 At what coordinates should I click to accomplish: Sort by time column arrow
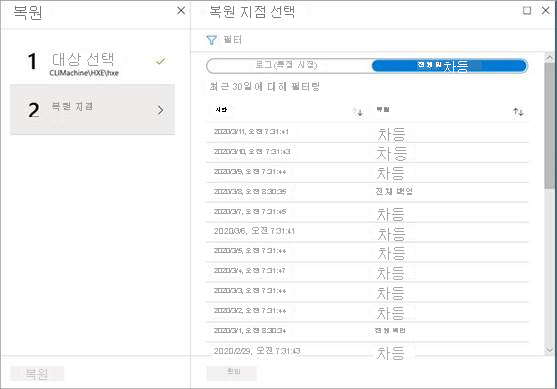359,112
